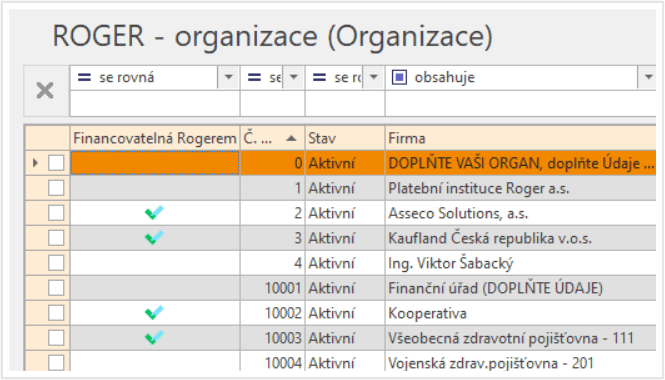This screenshot has height=380, width=665.
Task: Sort by the Č. column header
Action: 272,138
